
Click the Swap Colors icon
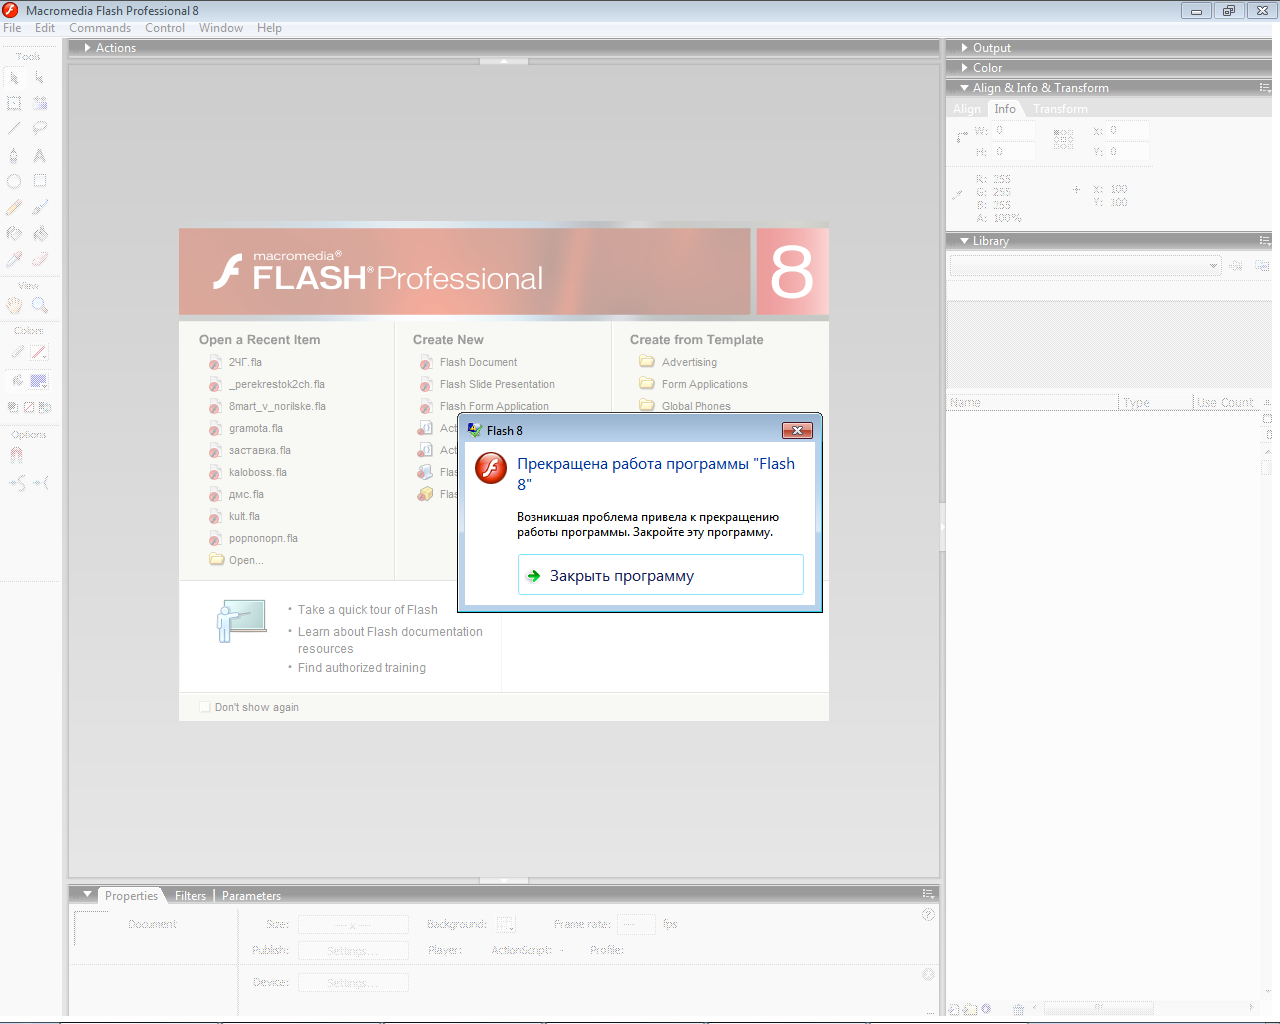(45, 407)
